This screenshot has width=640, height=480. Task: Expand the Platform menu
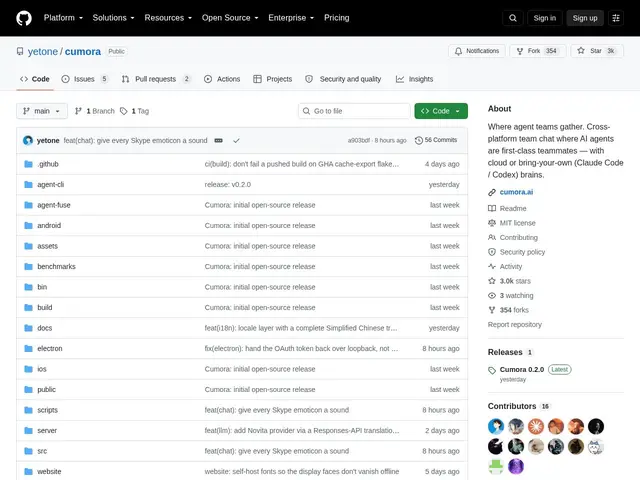[63, 18]
